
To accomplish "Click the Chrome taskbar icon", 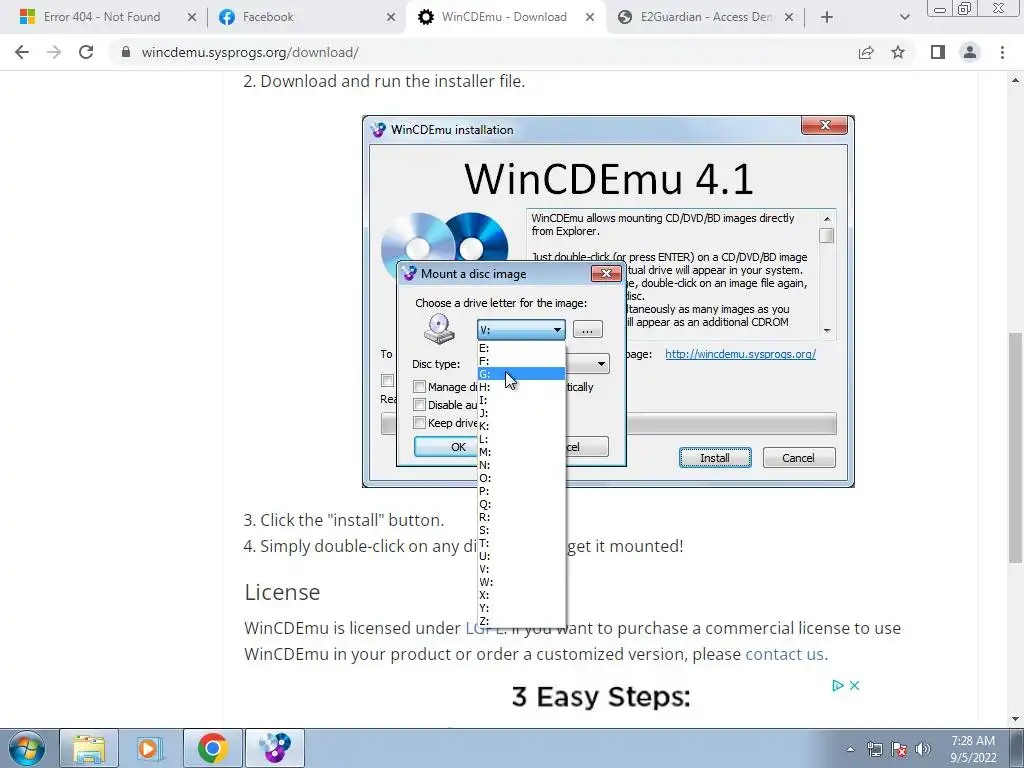I will pyautogui.click(x=212, y=748).
